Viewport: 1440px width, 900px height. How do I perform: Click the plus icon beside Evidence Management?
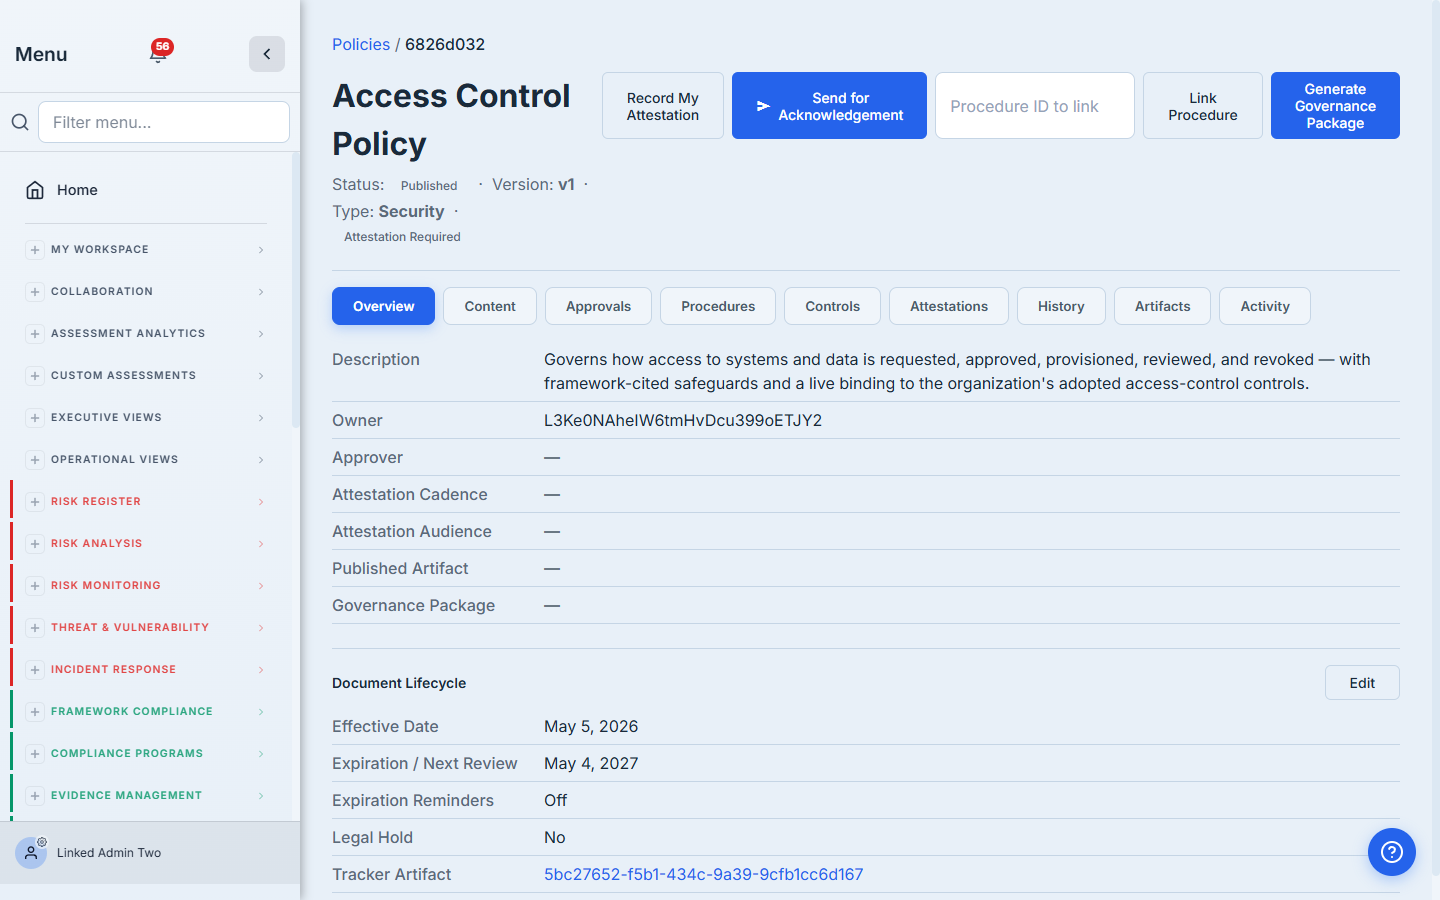(x=35, y=796)
